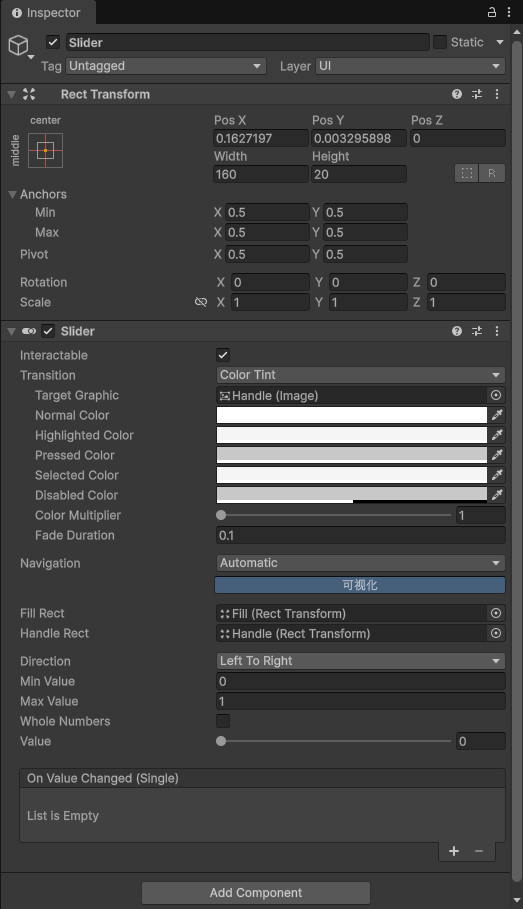Viewport: 523px width, 909px height.
Task: Uncheck the Interactable checkbox
Action: click(223, 355)
